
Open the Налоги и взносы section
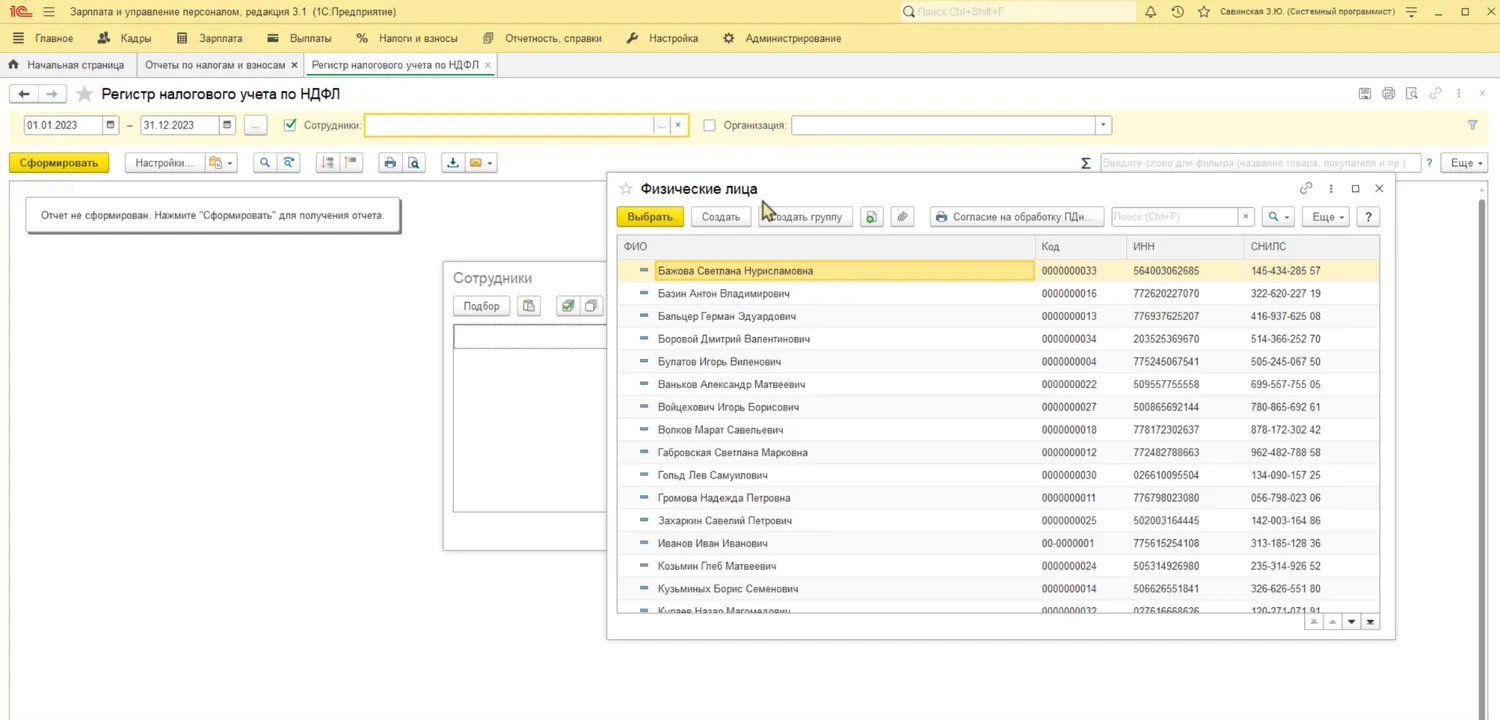pyautogui.click(x=407, y=38)
